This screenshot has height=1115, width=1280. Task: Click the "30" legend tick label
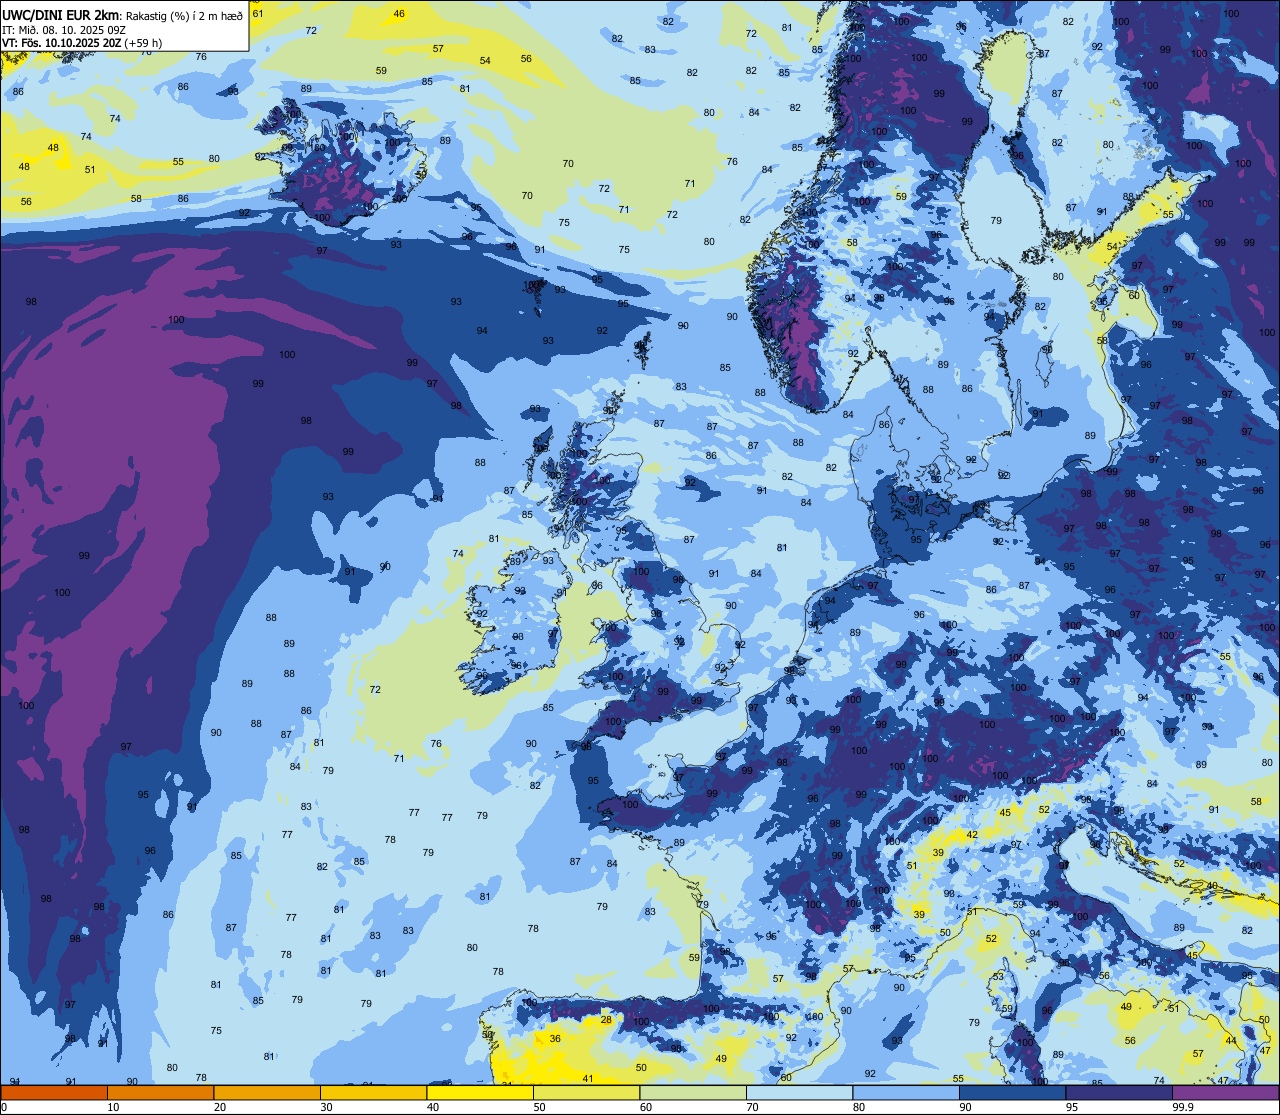[326, 1107]
